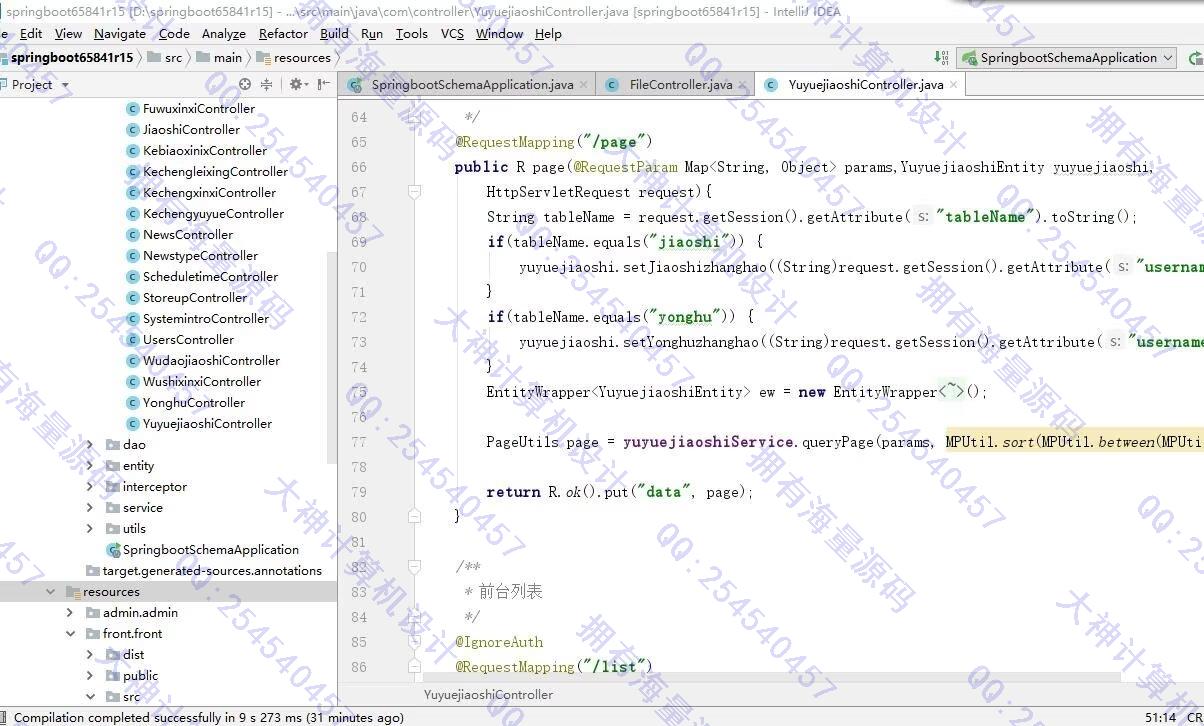Screen dimensions: 1204x726
Task: Click the fold marker at line 82
Action: click(414, 567)
